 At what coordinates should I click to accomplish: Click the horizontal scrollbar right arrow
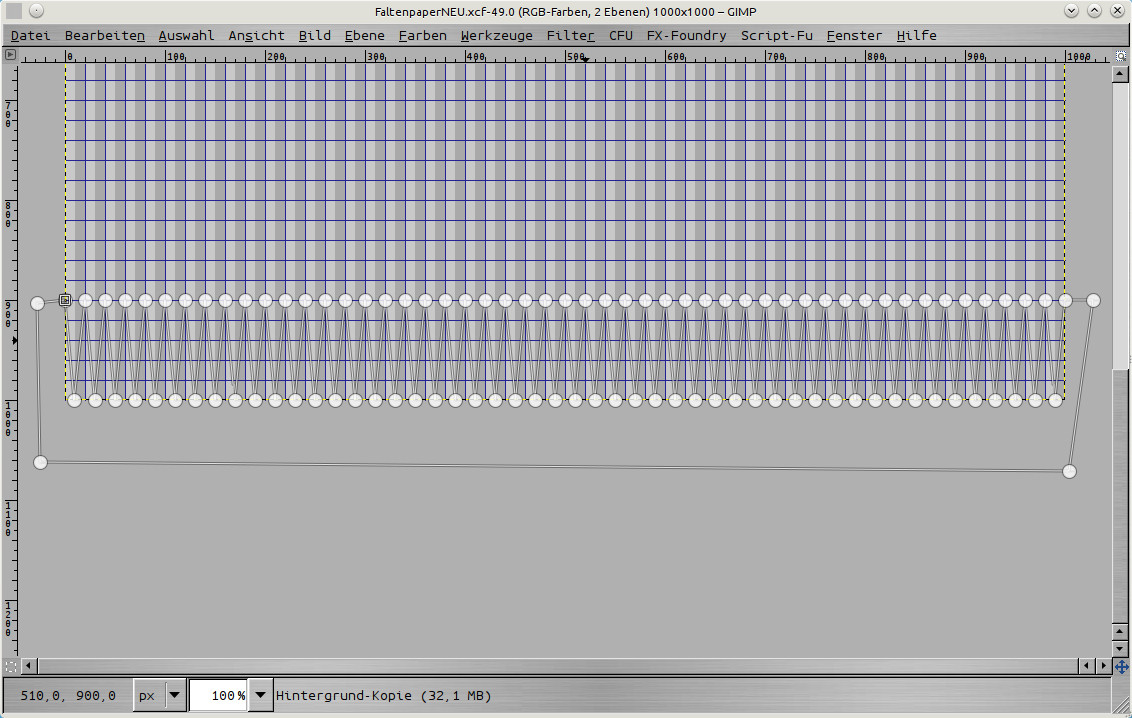click(1103, 665)
